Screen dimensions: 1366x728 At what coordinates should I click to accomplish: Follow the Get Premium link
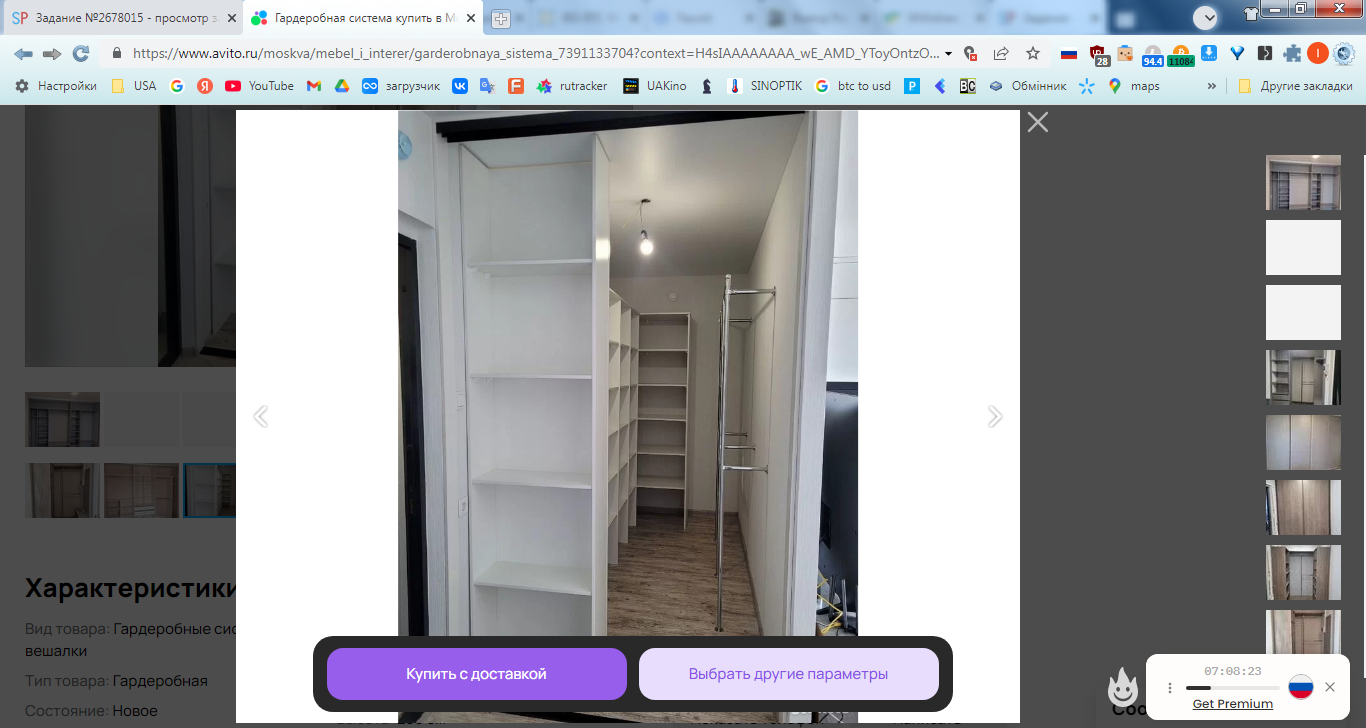[x=1233, y=704]
